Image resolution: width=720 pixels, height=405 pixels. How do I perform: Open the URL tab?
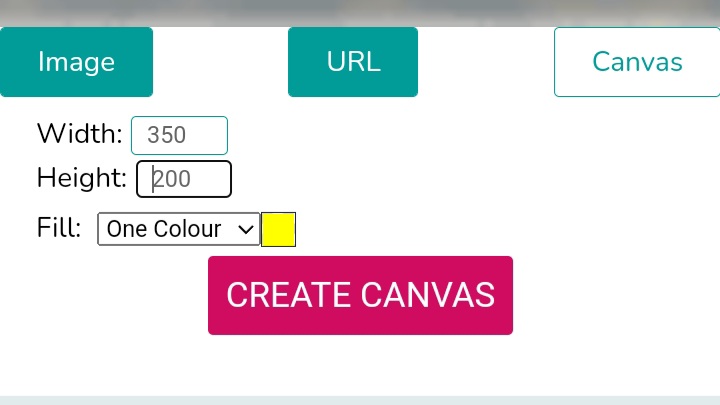click(x=353, y=62)
